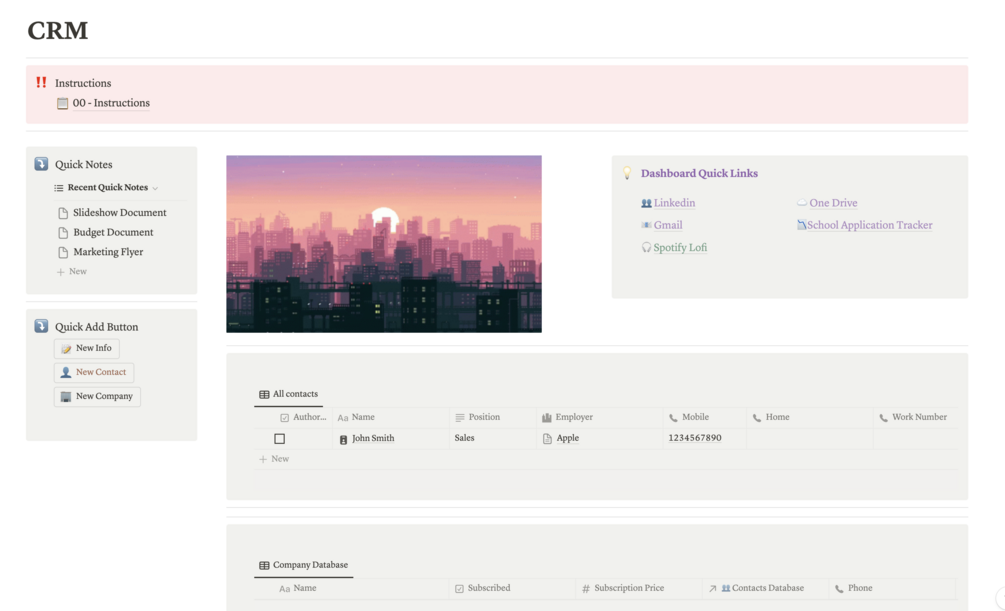
Task: Open the Apple employer page
Action: [x=567, y=438]
